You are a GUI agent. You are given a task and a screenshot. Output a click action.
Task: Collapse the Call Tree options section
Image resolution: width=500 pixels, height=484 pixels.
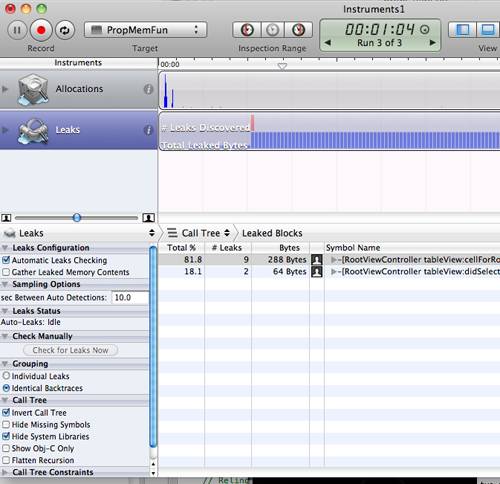point(5,400)
